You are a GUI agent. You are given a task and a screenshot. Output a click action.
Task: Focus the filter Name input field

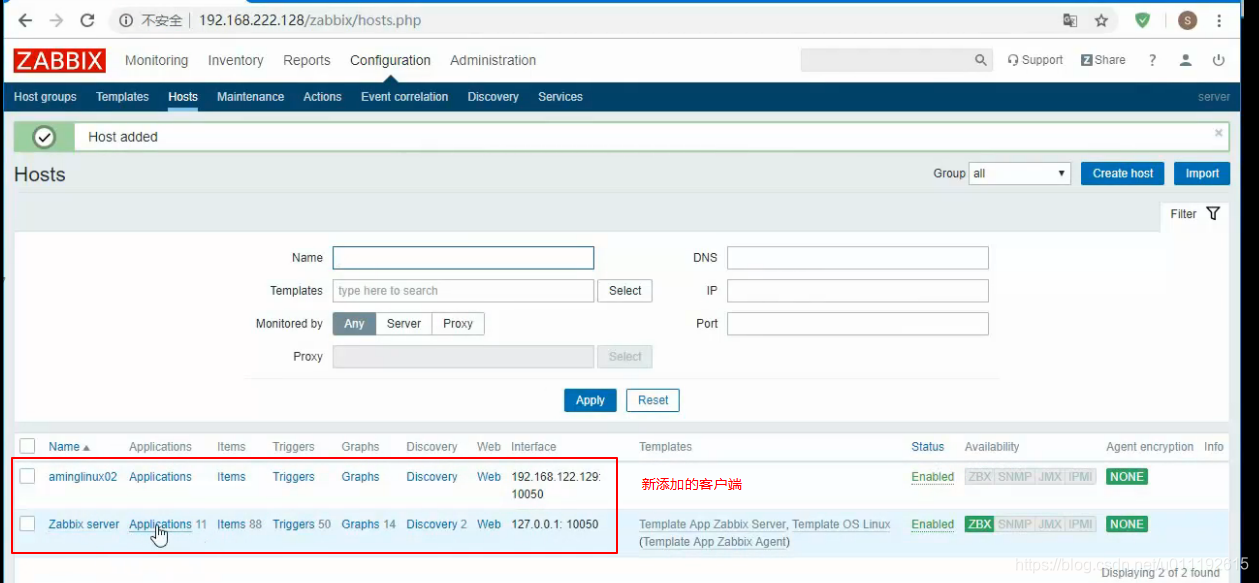[x=463, y=258]
